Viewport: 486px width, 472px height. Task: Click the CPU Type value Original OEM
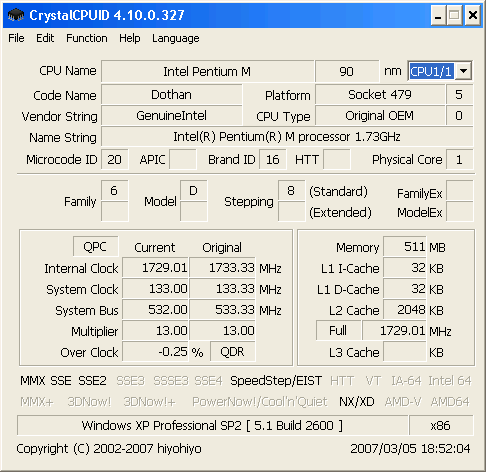click(380, 116)
